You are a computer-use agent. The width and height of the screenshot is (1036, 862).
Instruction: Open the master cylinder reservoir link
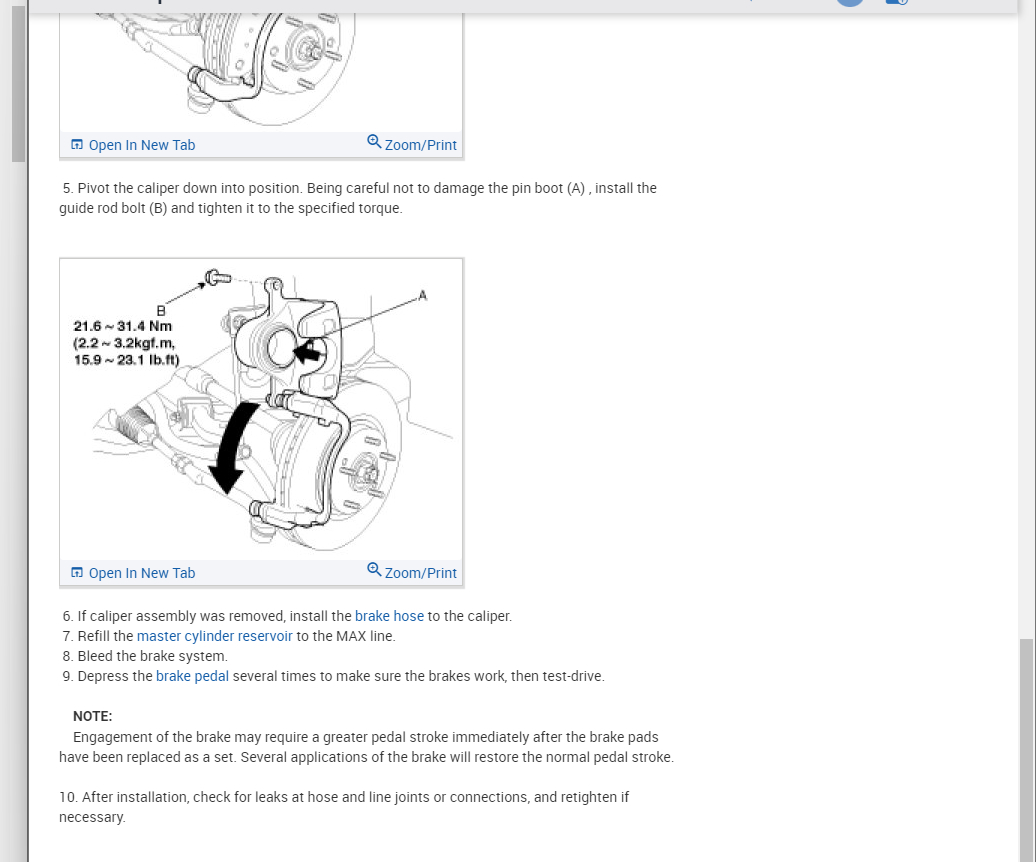214,636
